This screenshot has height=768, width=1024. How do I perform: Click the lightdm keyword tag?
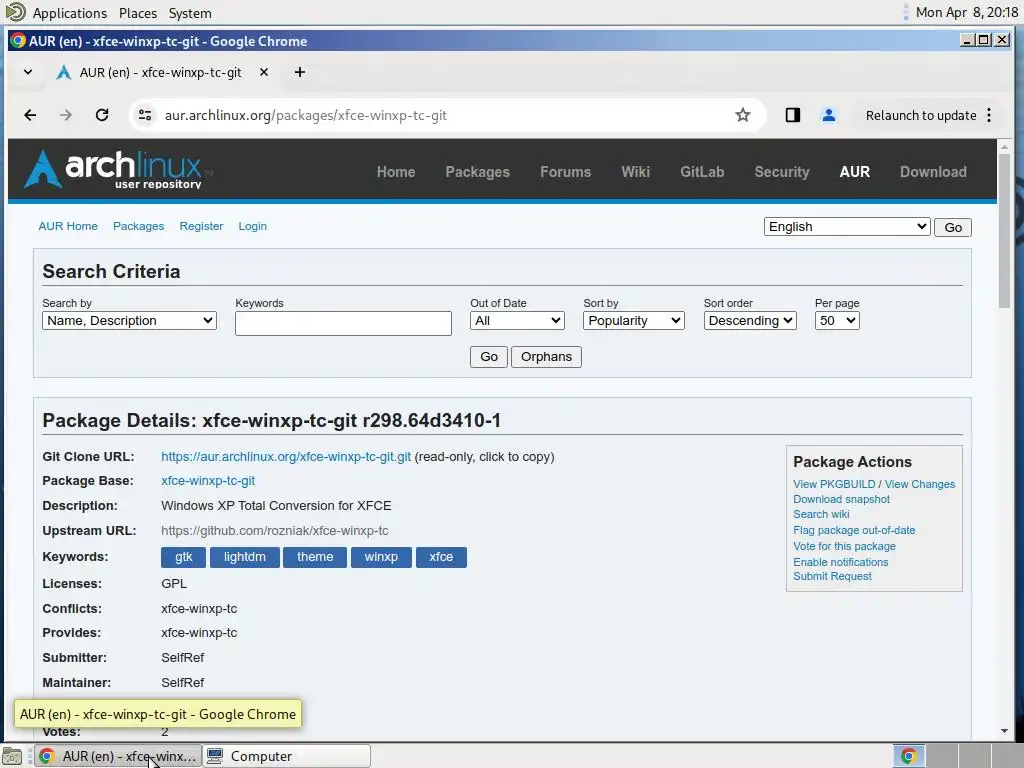click(x=245, y=558)
